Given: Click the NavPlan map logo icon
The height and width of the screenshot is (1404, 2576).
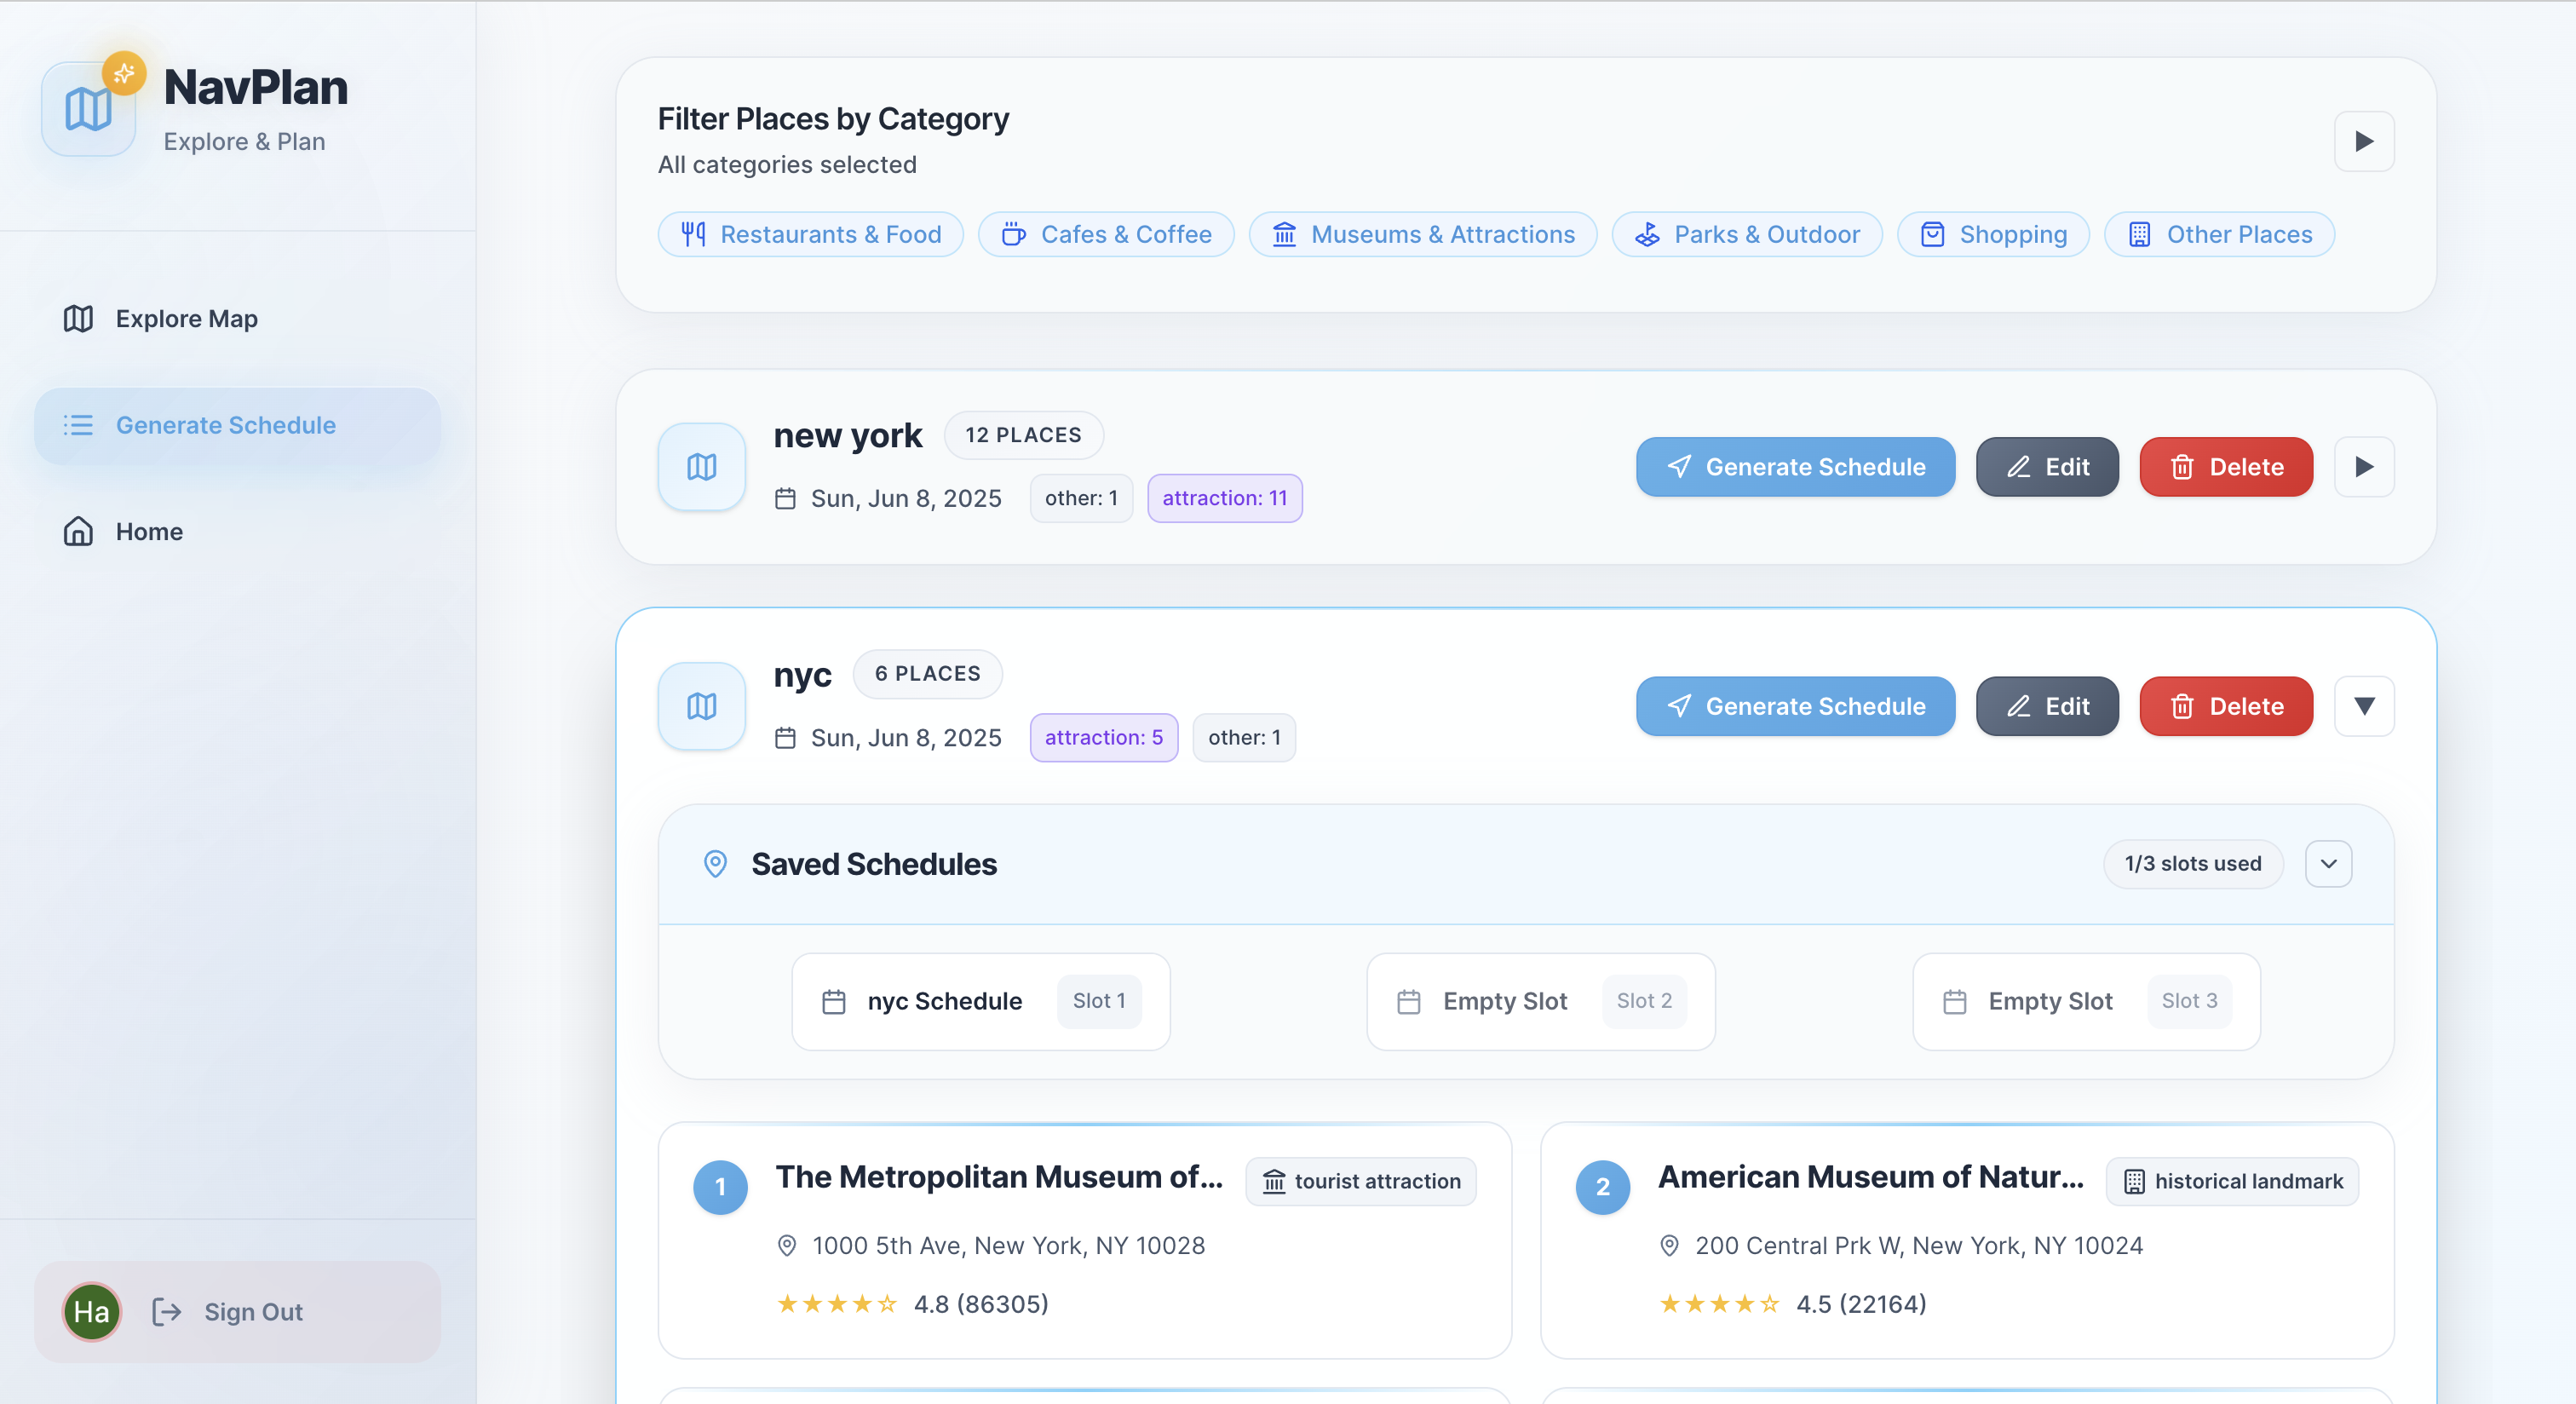Looking at the screenshot, I should (x=88, y=109).
